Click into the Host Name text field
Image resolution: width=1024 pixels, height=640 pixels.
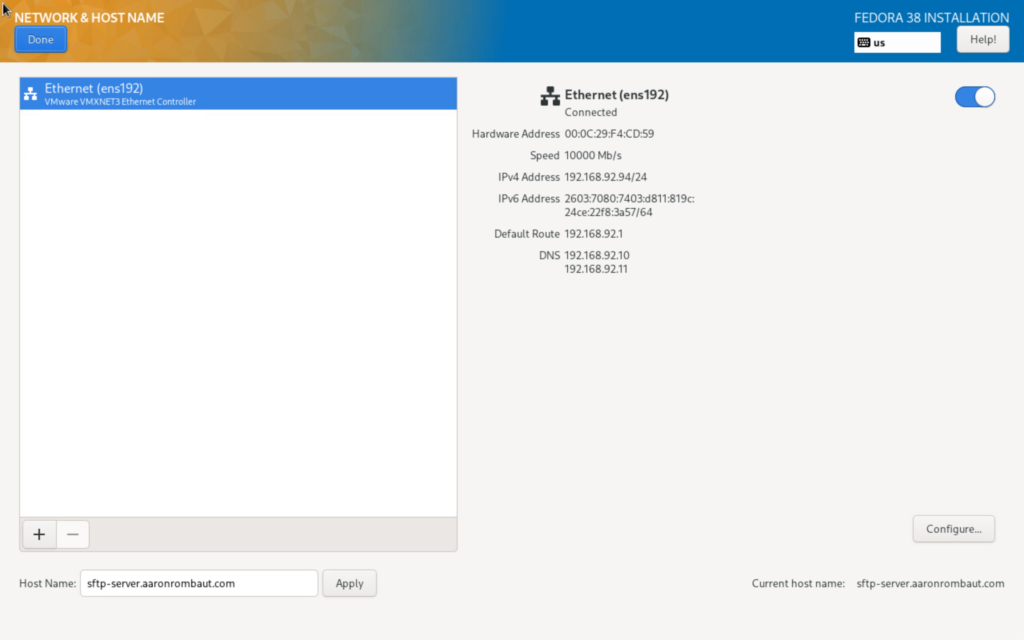coord(198,583)
